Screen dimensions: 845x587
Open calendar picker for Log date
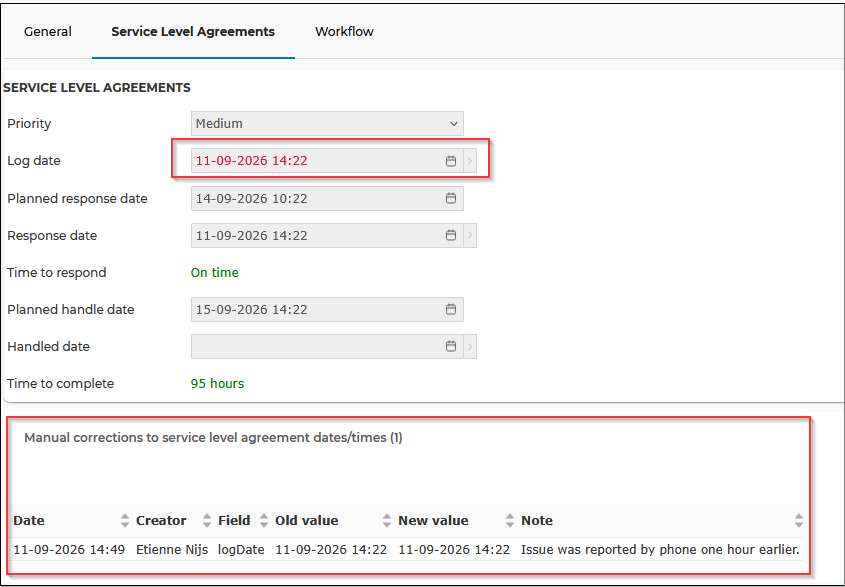451,161
